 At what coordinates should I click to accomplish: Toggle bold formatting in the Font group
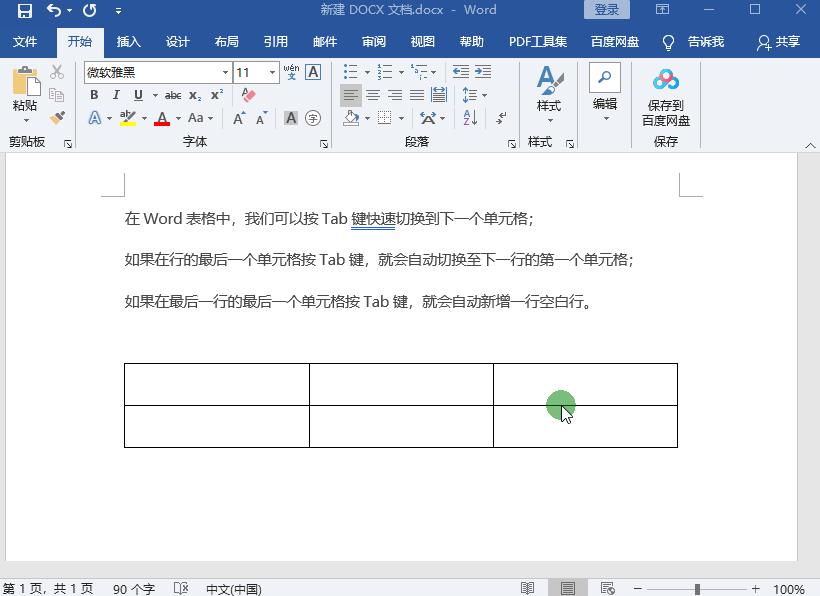(x=94, y=94)
